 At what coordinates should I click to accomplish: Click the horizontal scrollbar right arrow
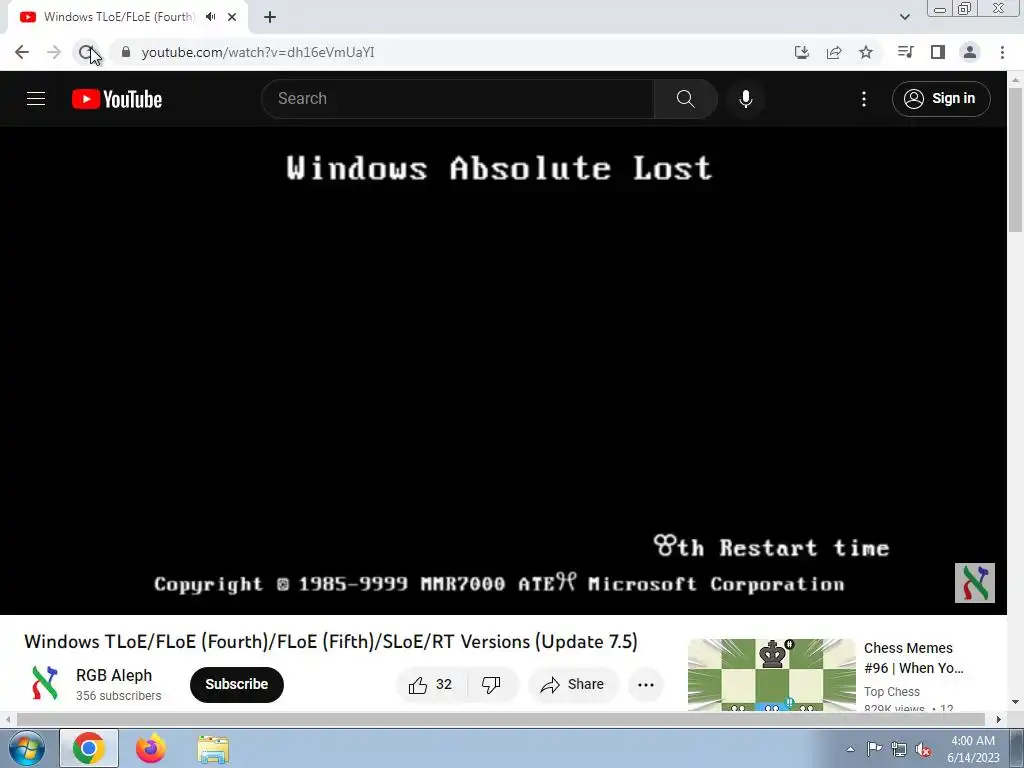999,719
